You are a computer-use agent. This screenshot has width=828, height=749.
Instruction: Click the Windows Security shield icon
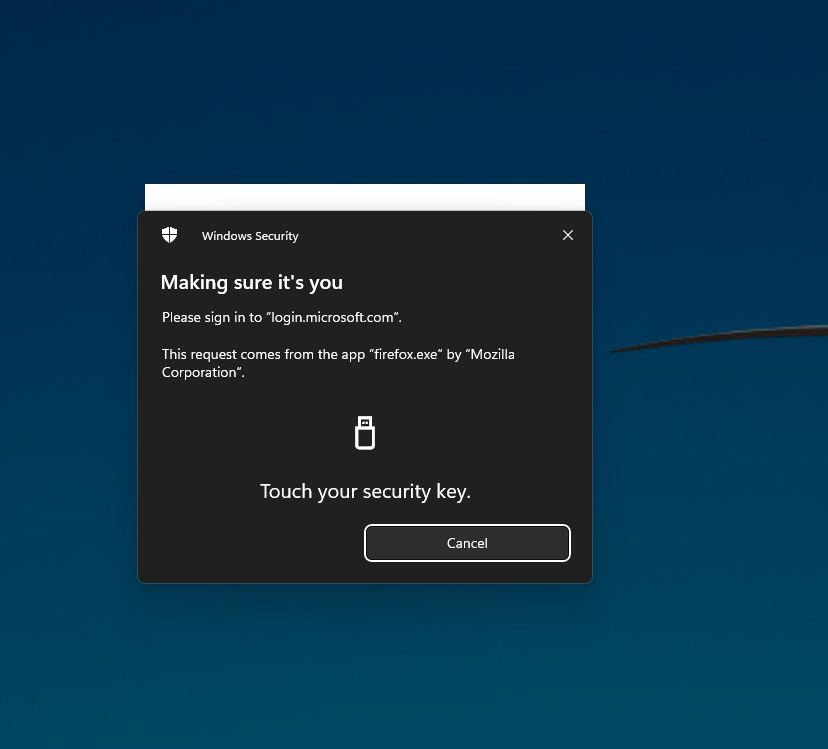pyautogui.click(x=170, y=235)
